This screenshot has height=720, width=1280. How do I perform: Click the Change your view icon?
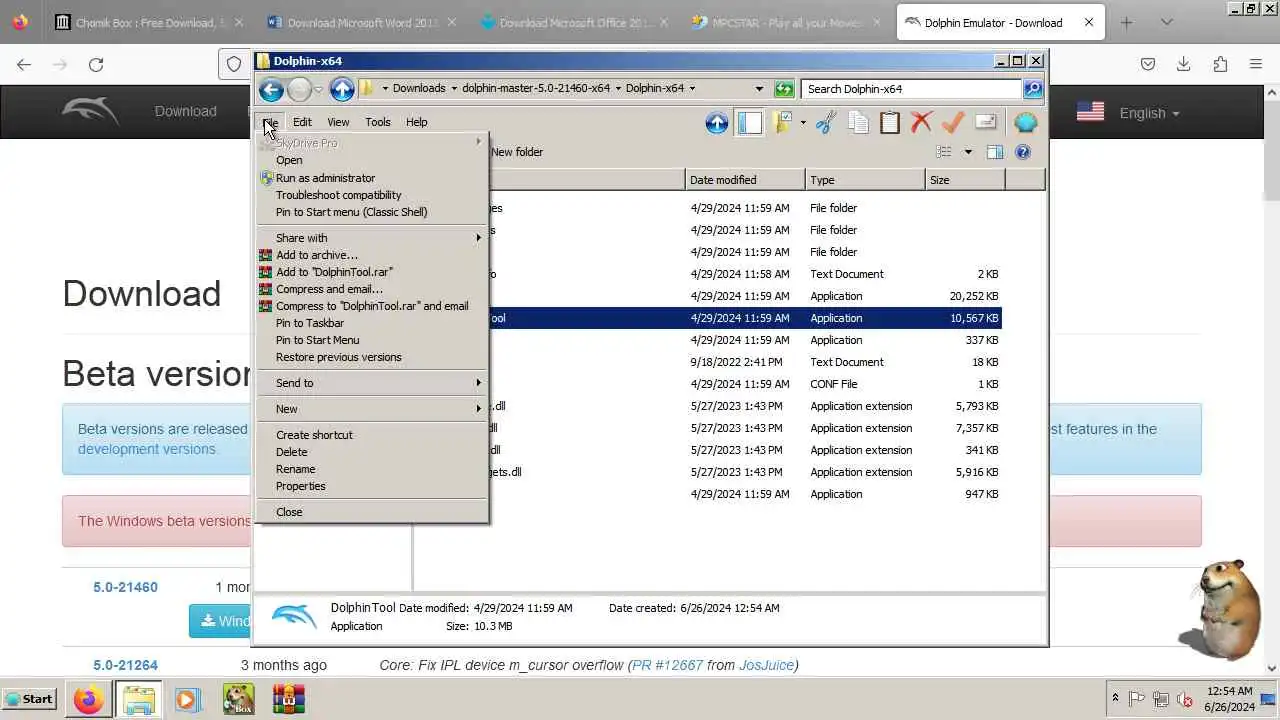click(944, 152)
